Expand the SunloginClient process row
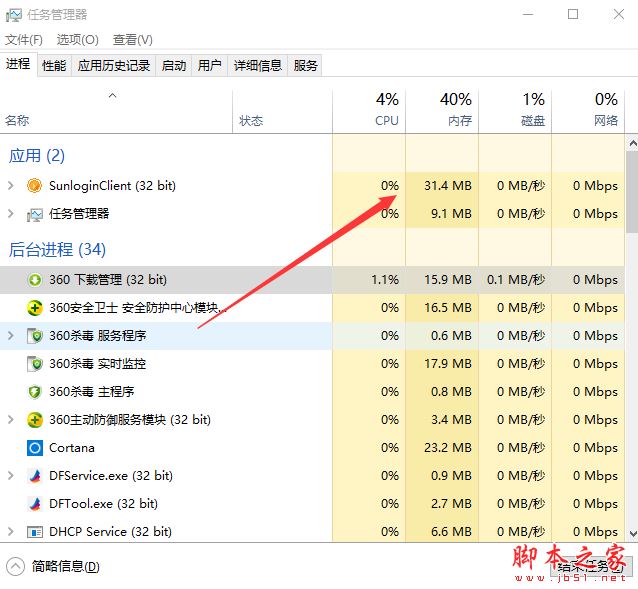 [x=11, y=185]
